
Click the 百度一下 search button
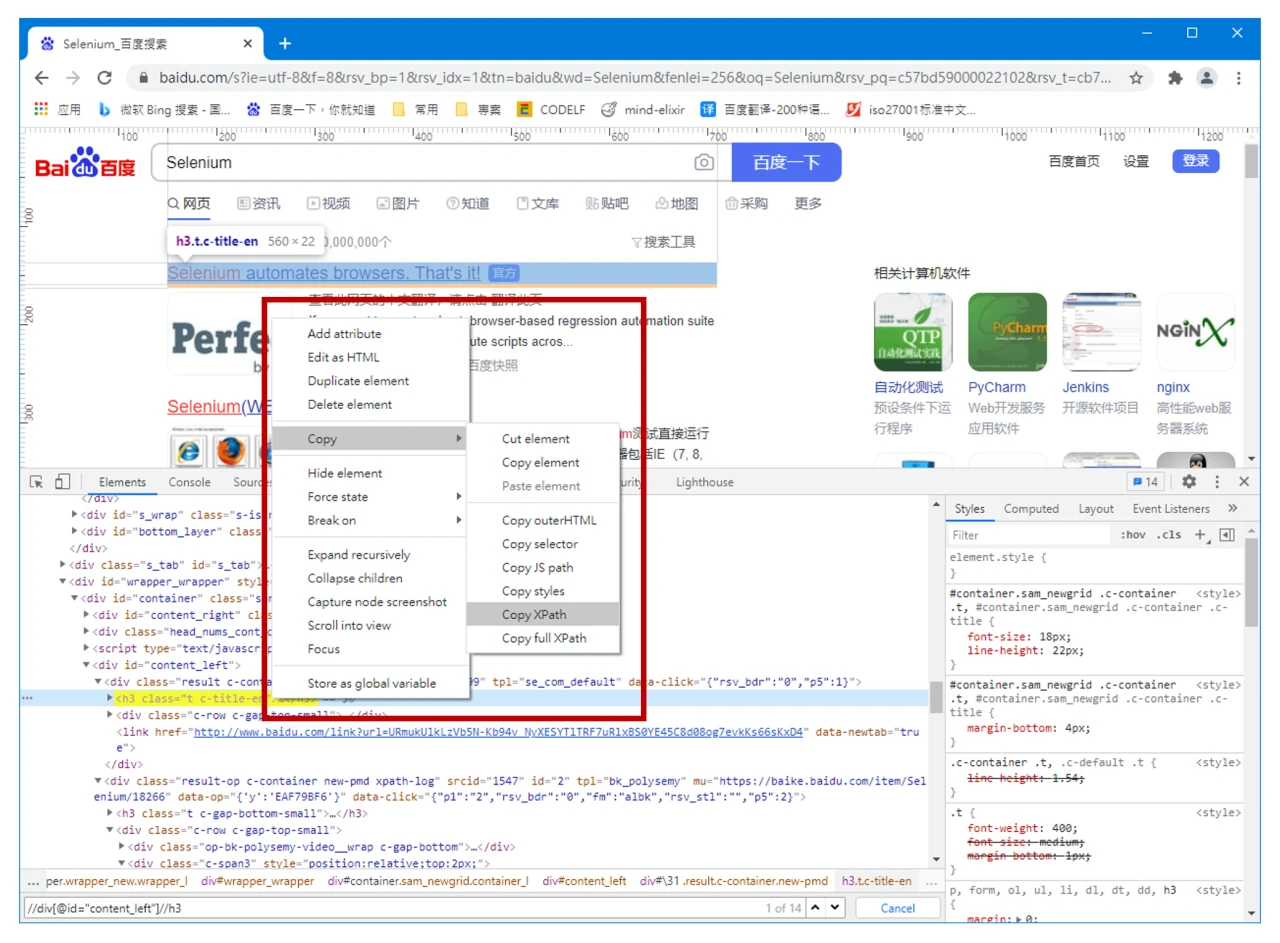(786, 162)
